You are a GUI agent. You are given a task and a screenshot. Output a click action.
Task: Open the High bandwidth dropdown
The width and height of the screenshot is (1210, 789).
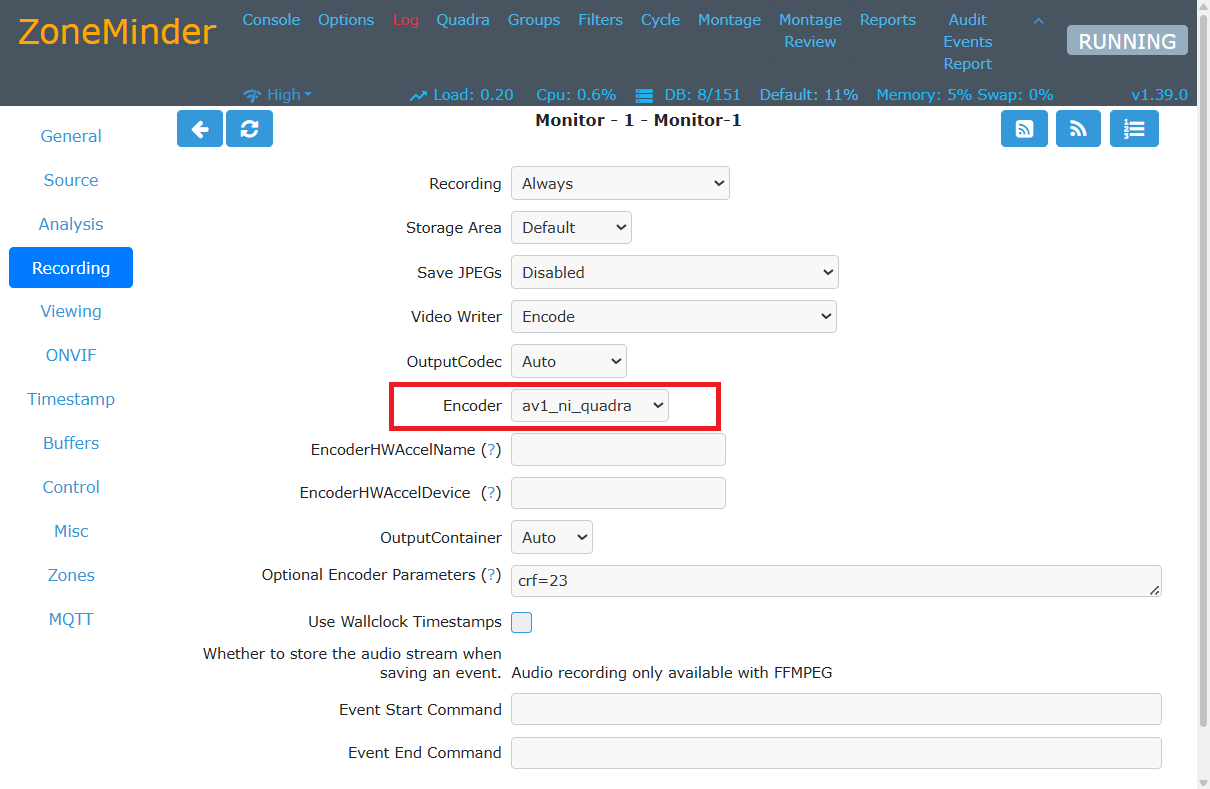point(278,95)
